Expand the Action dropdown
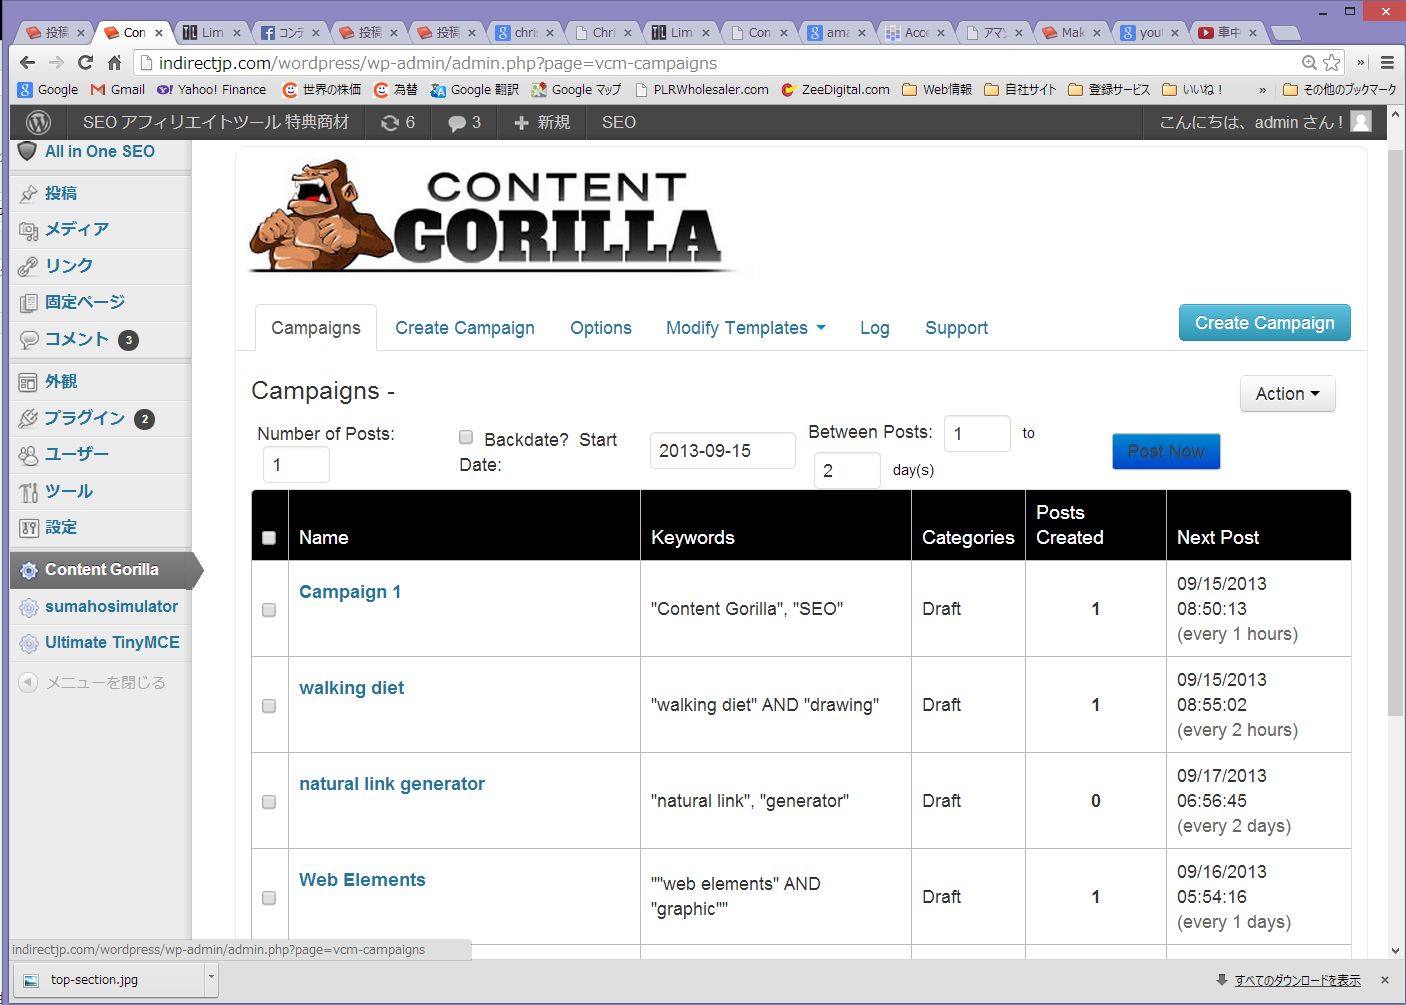The height and width of the screenshot is (1005, 1406). tap(1287, 394)
